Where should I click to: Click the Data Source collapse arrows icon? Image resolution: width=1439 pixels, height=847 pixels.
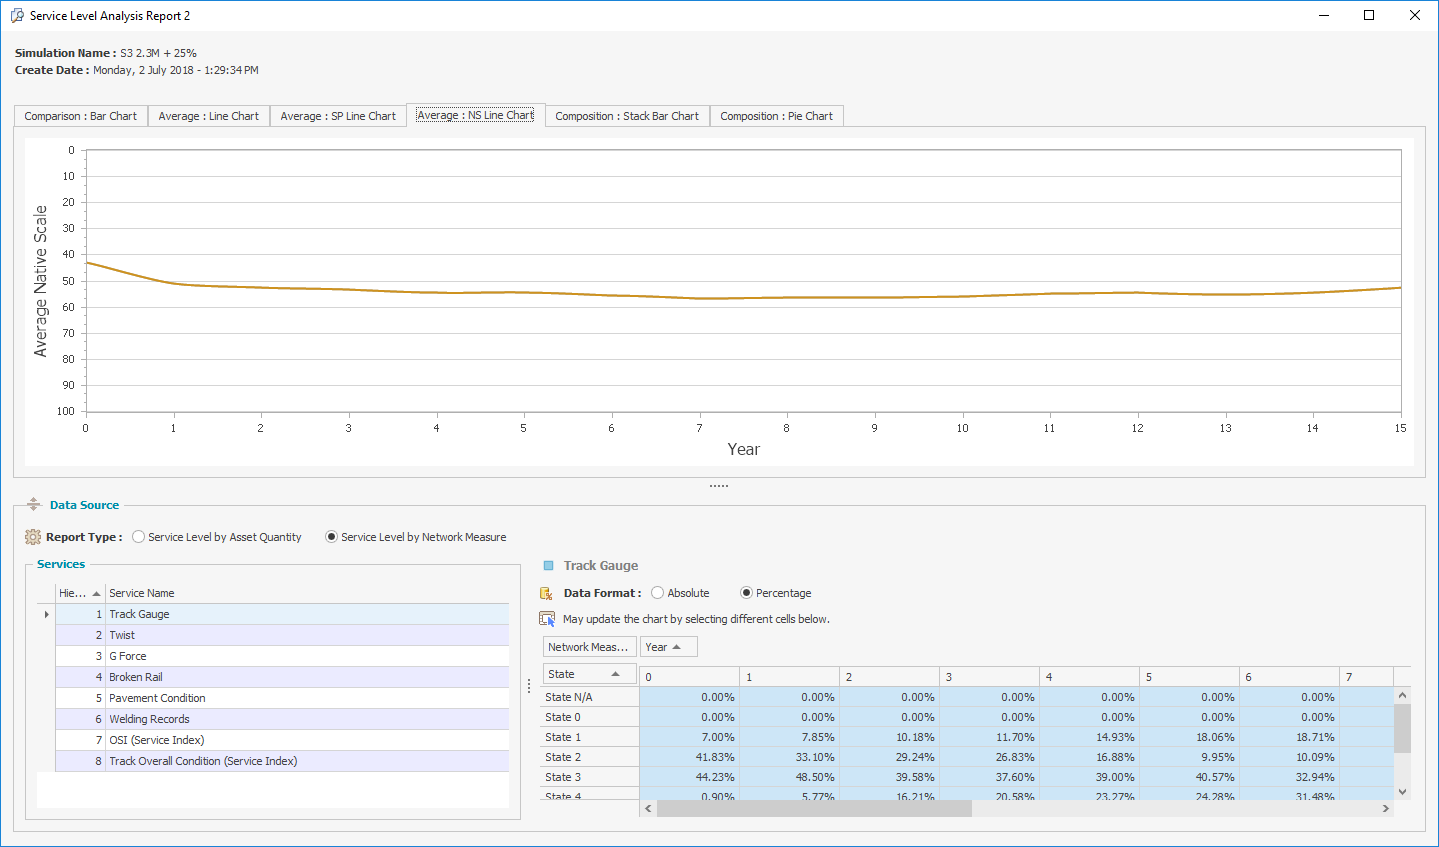(x=33, y=505)
